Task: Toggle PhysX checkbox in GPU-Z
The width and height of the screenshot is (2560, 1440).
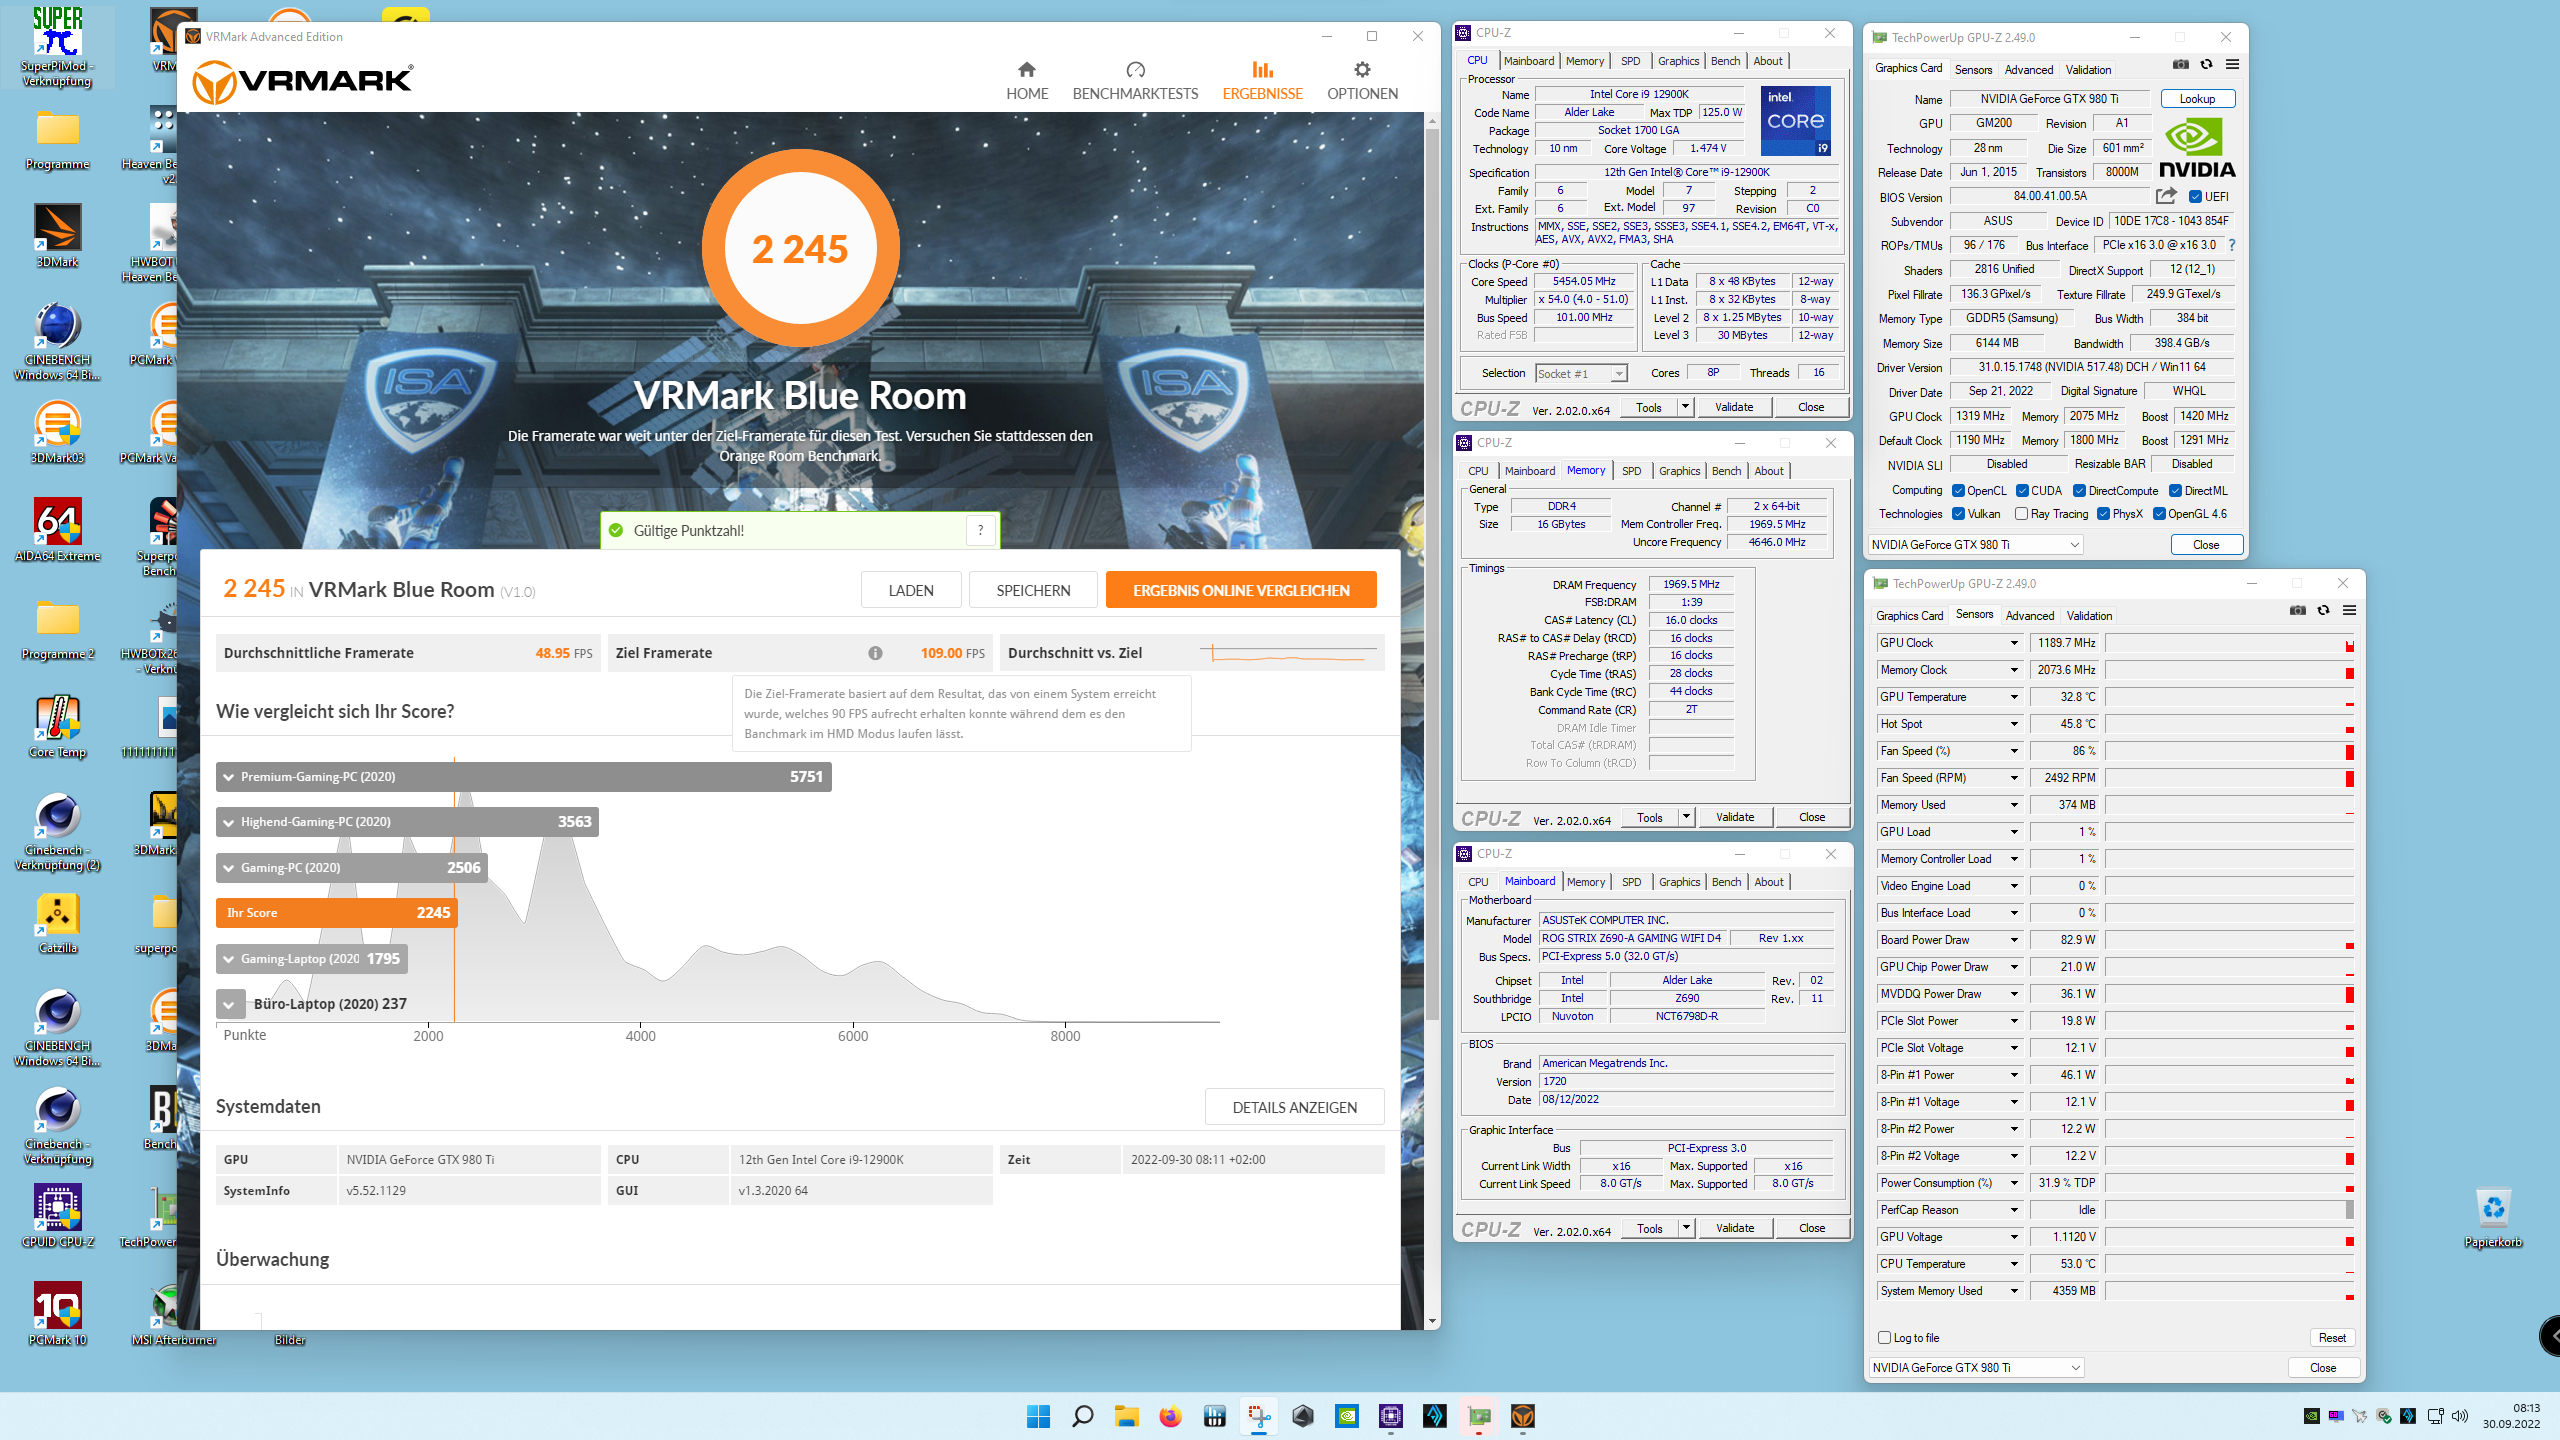Action: pos(2103,514)
